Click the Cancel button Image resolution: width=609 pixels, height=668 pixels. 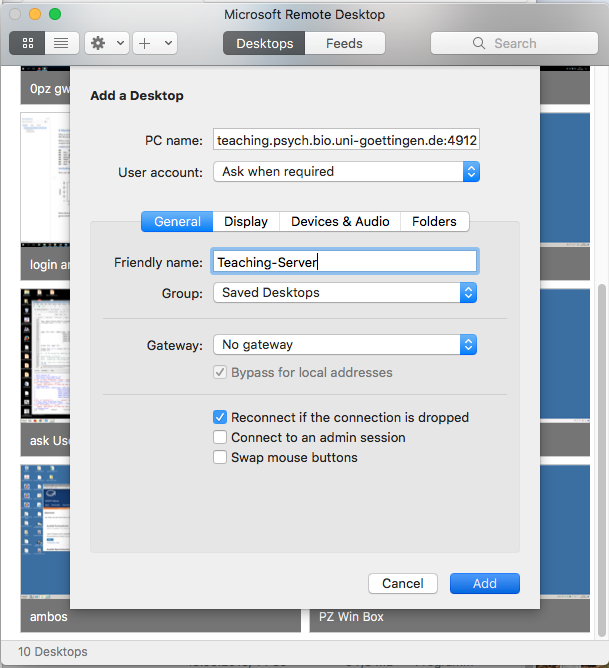click(x=403, y=583)
